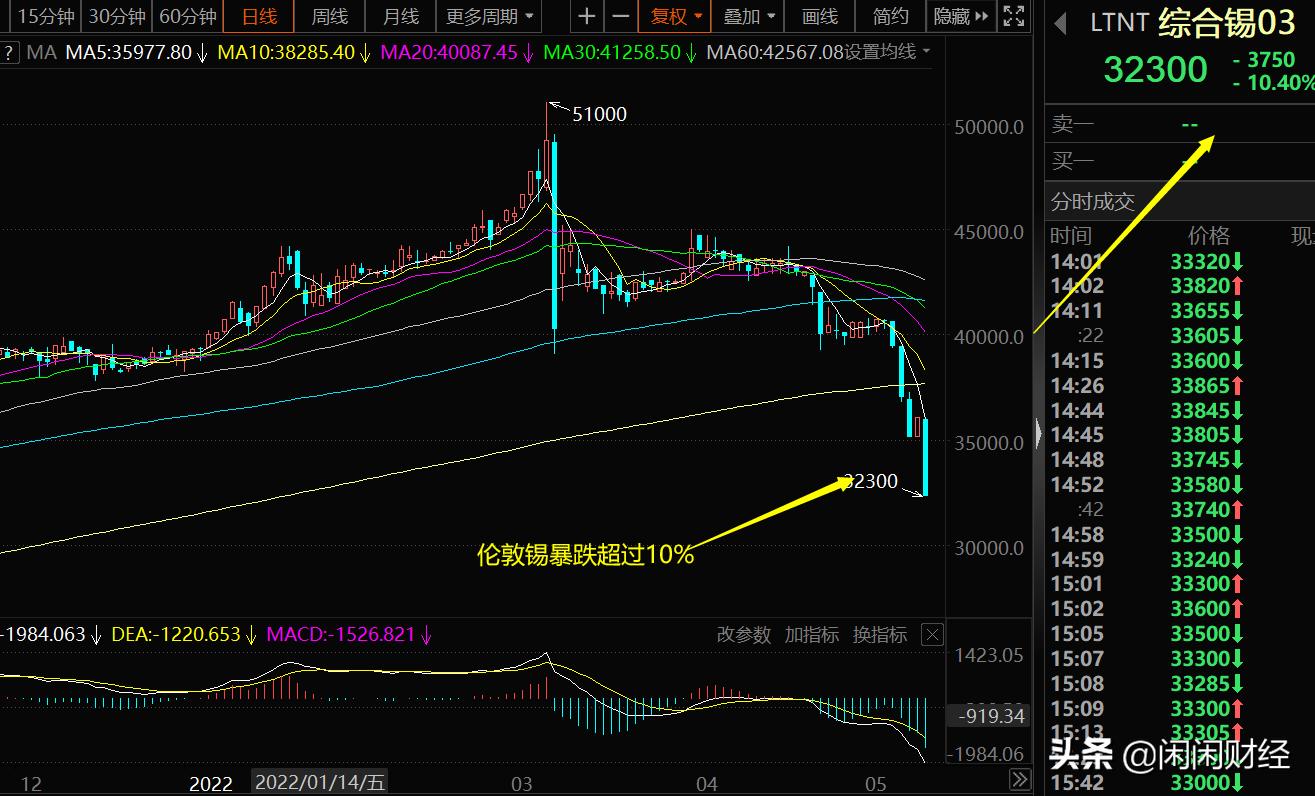Switch to the 30分钟 period
This screenshot has height=796, width=1315.
point(117,16)
